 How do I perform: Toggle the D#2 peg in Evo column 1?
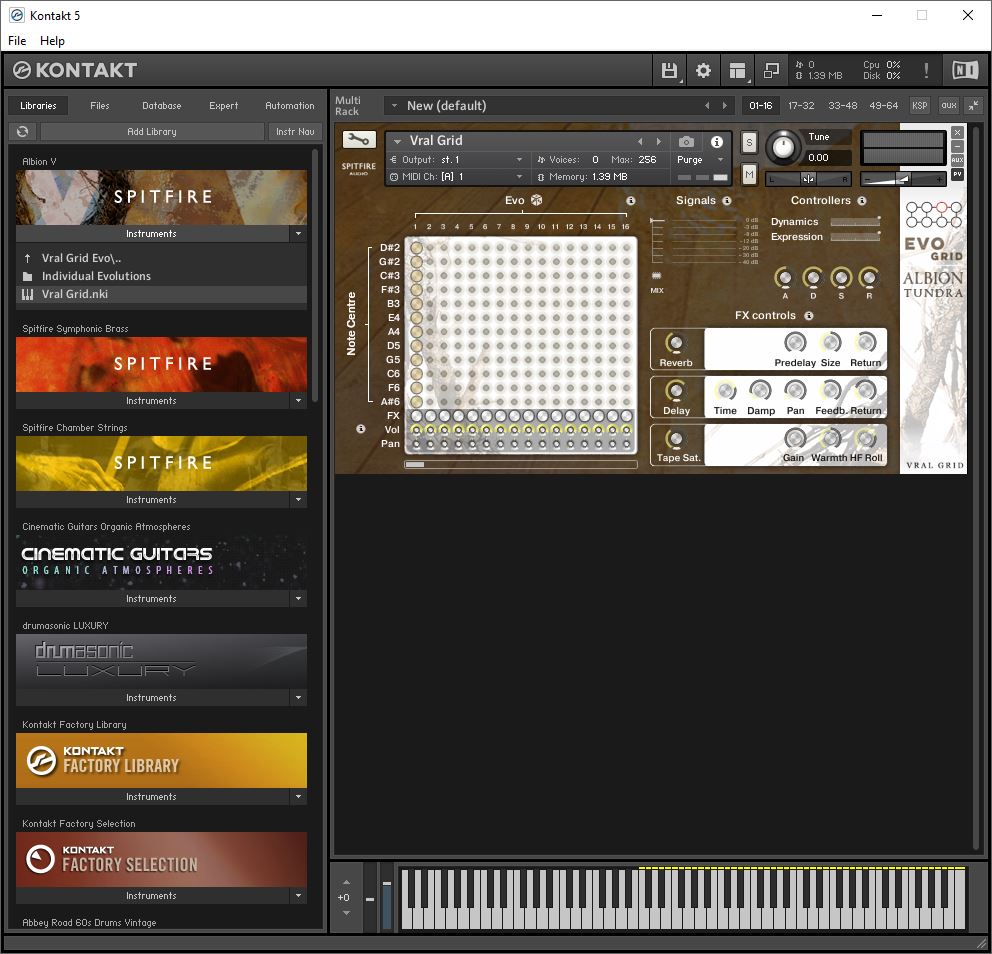point(416,248)
